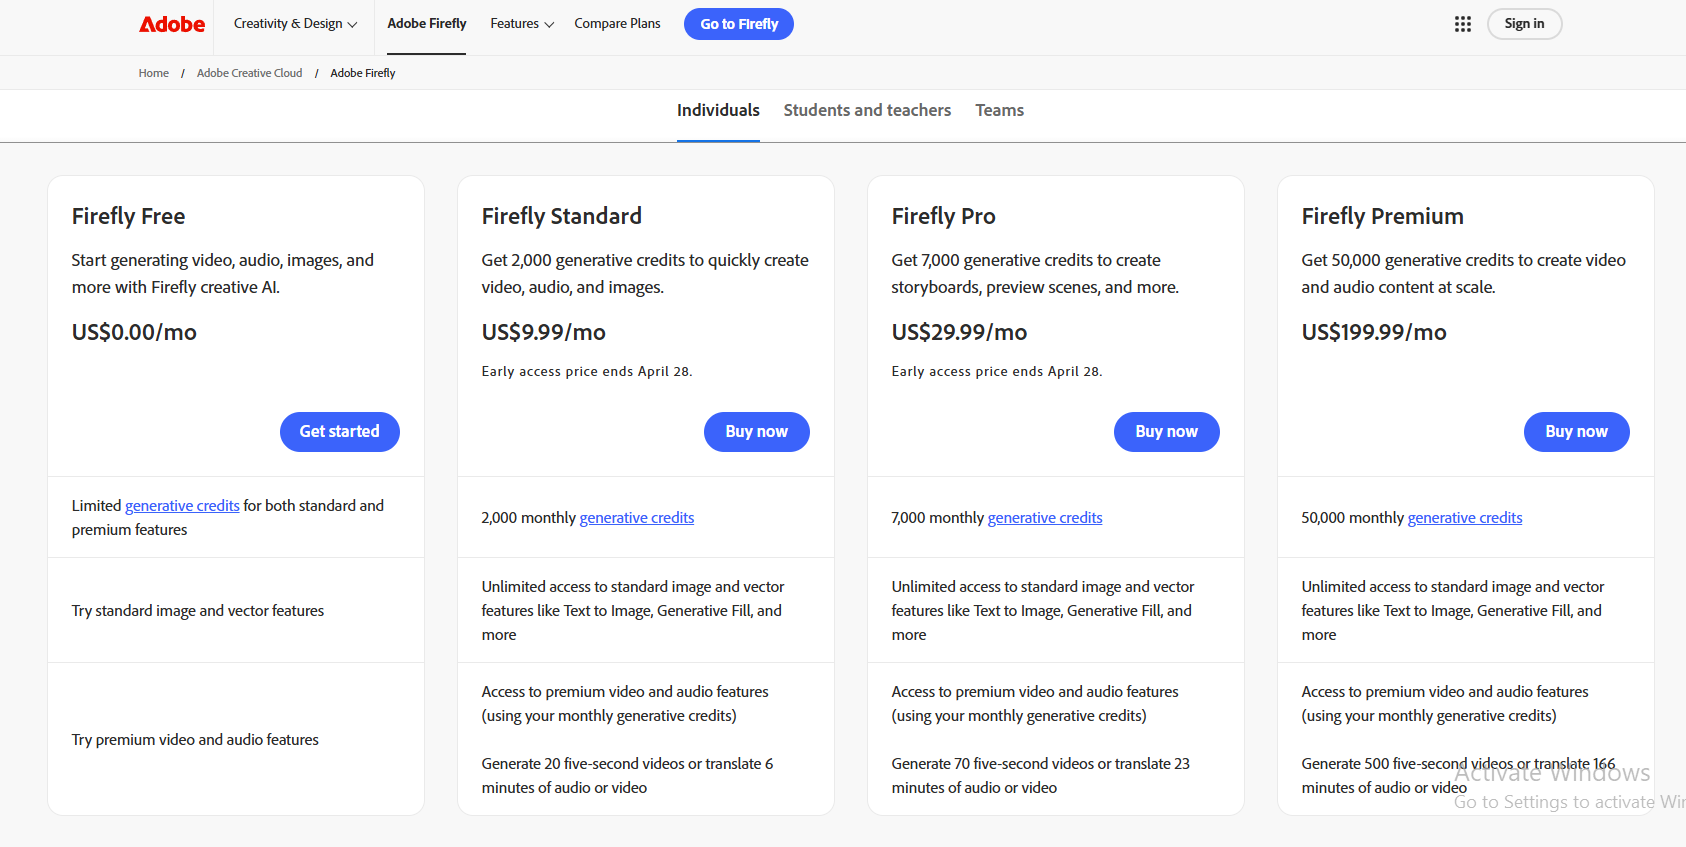This screenshot has width=1686, height=847.
Task: Open generative credits link under 2,000 monthly
Action: (637, 518)
